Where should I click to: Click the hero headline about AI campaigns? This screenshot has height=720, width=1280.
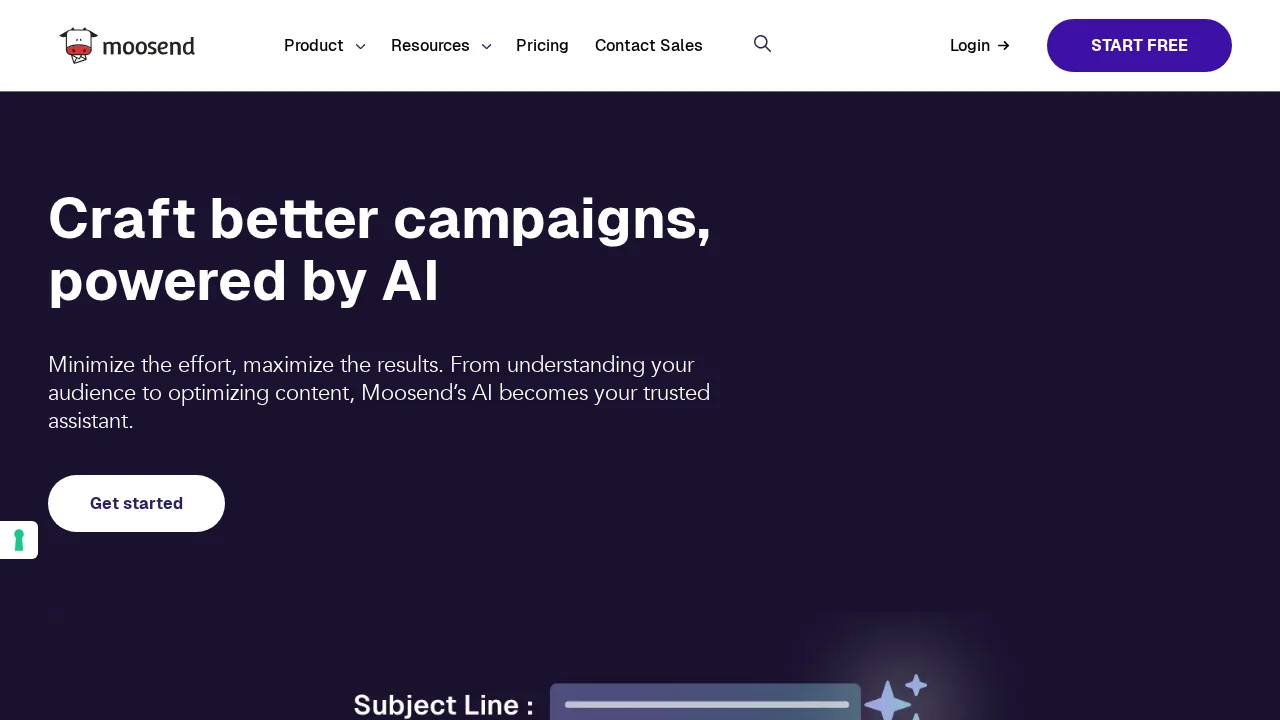[x=380, y=249]
